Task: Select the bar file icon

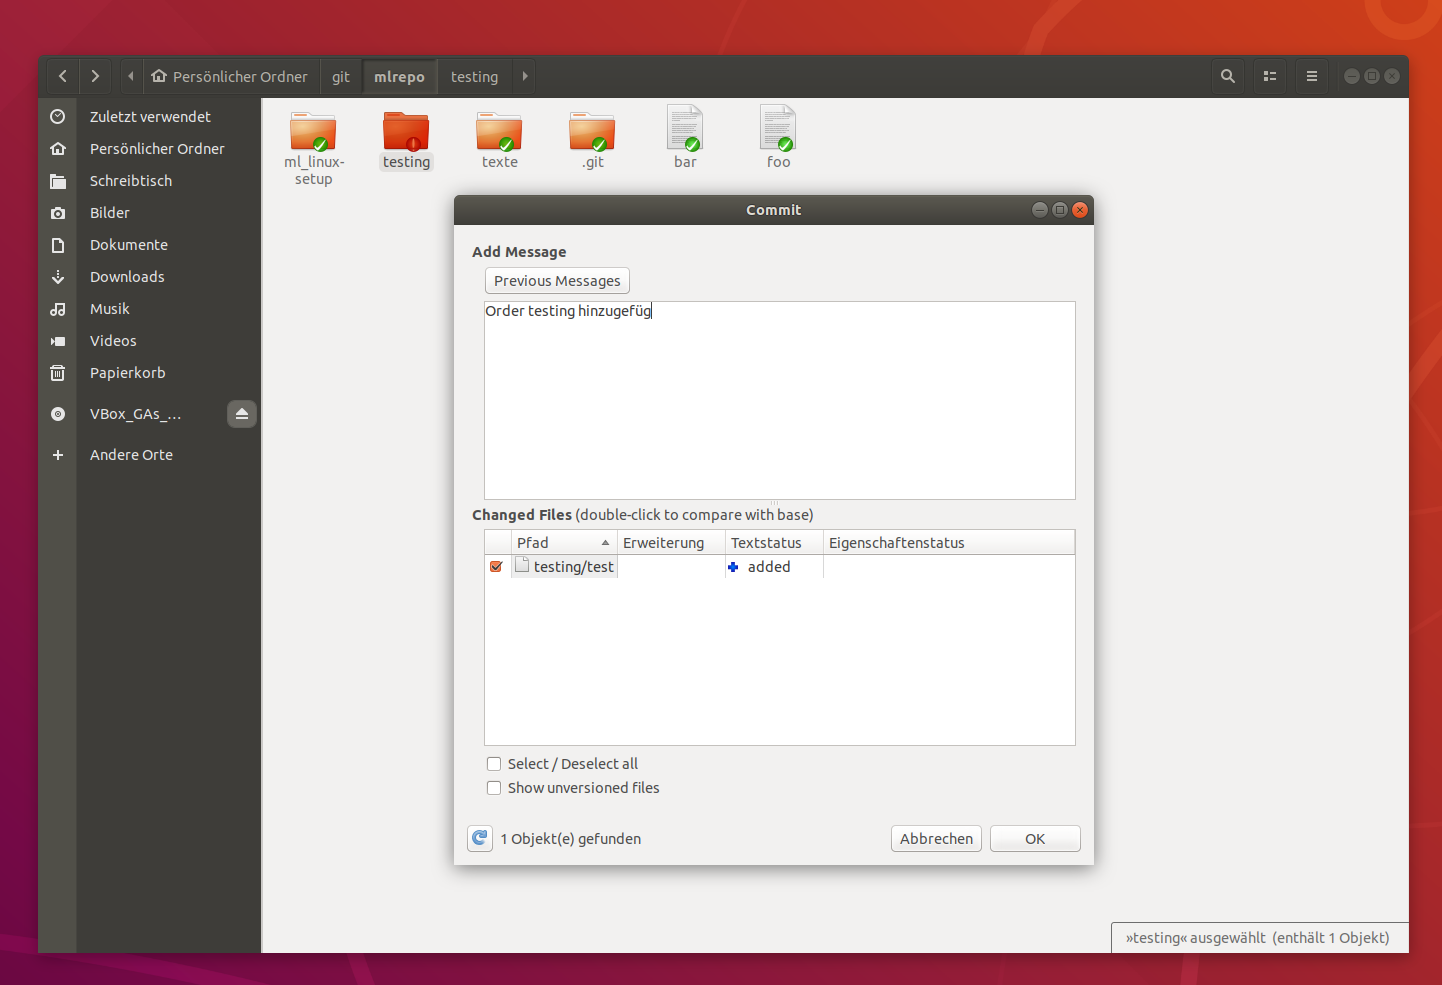Action: (x=685, y=130)
